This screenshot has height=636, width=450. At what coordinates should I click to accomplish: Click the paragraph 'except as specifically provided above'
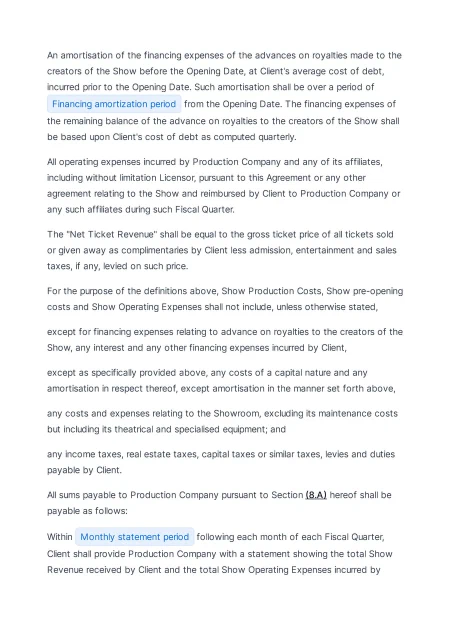coord(221,380)
